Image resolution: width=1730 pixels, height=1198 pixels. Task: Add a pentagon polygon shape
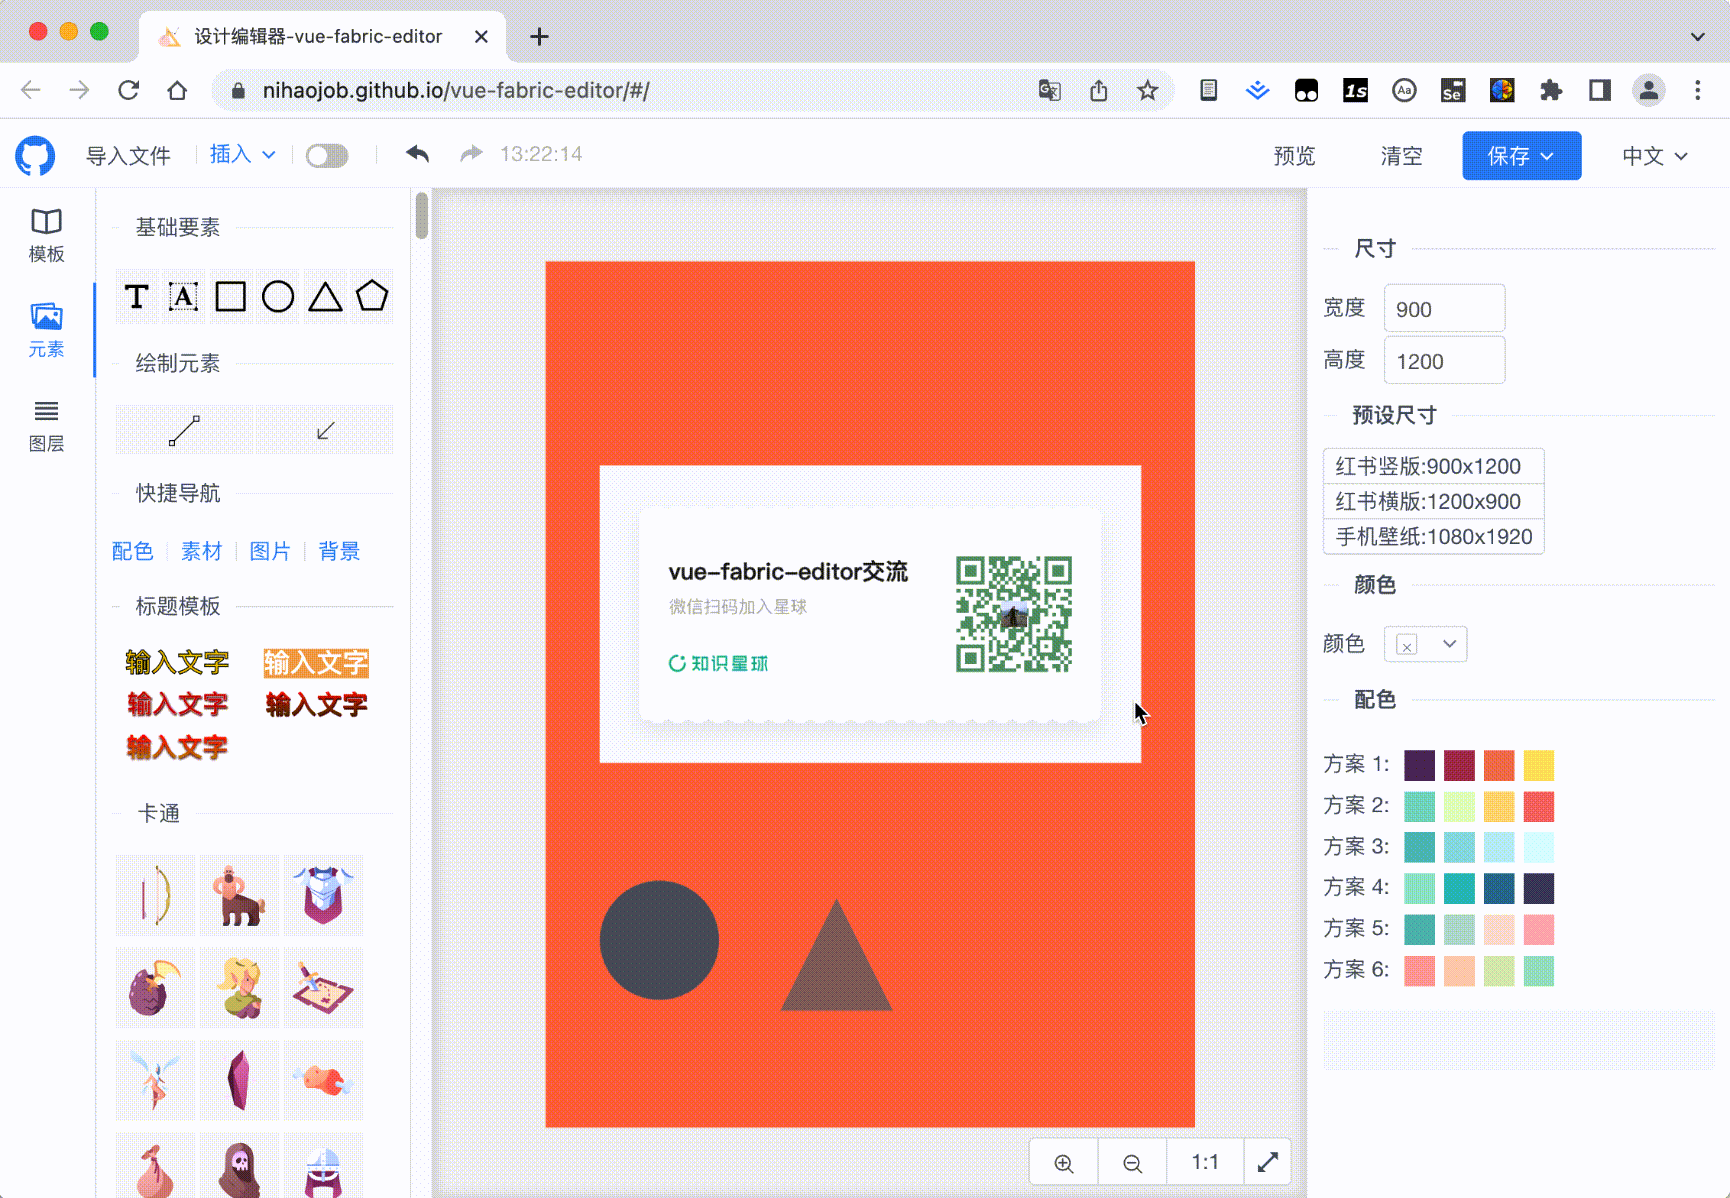point(372,296)
